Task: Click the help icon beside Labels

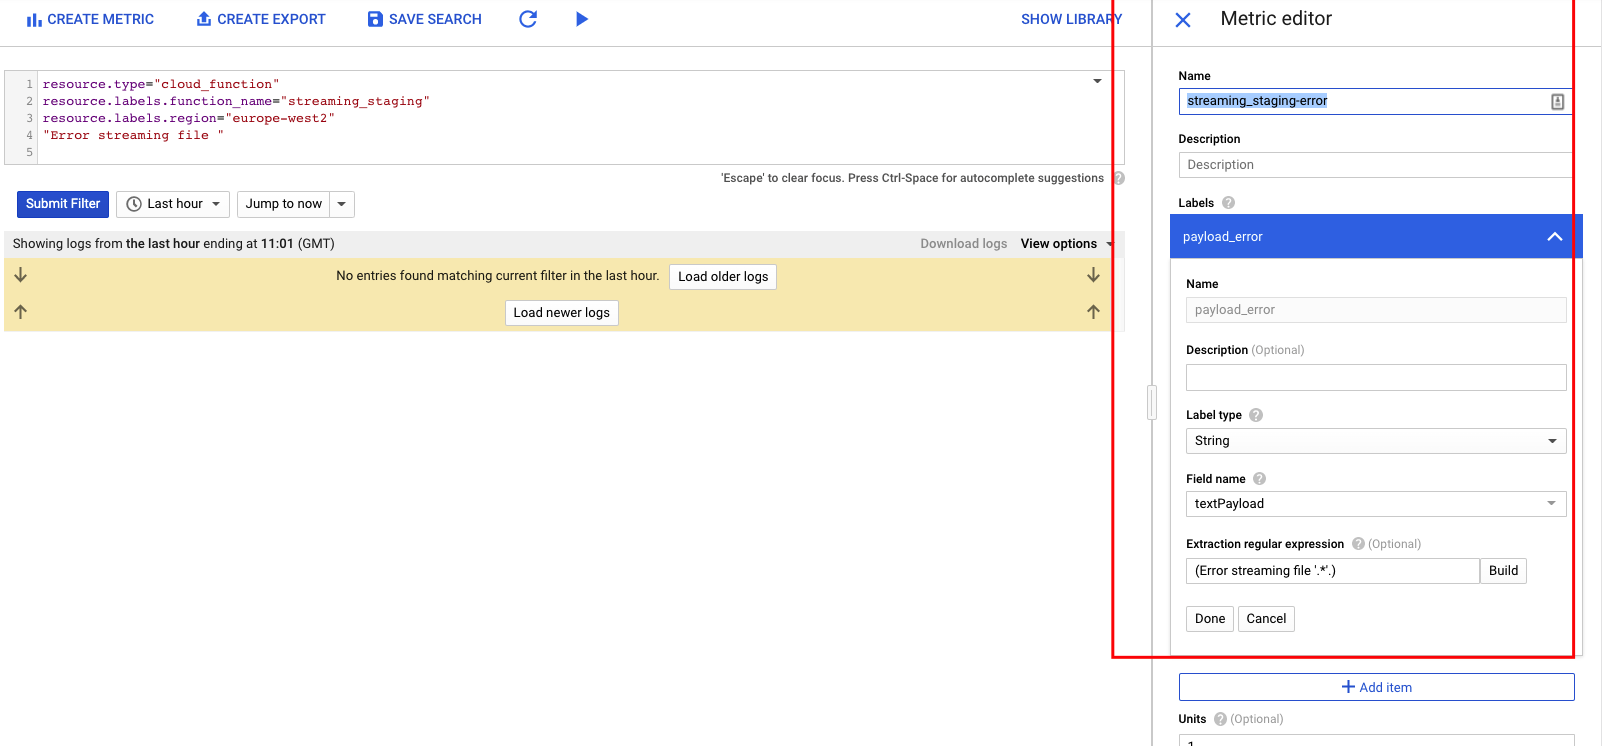Action: tap(1228, 203)
